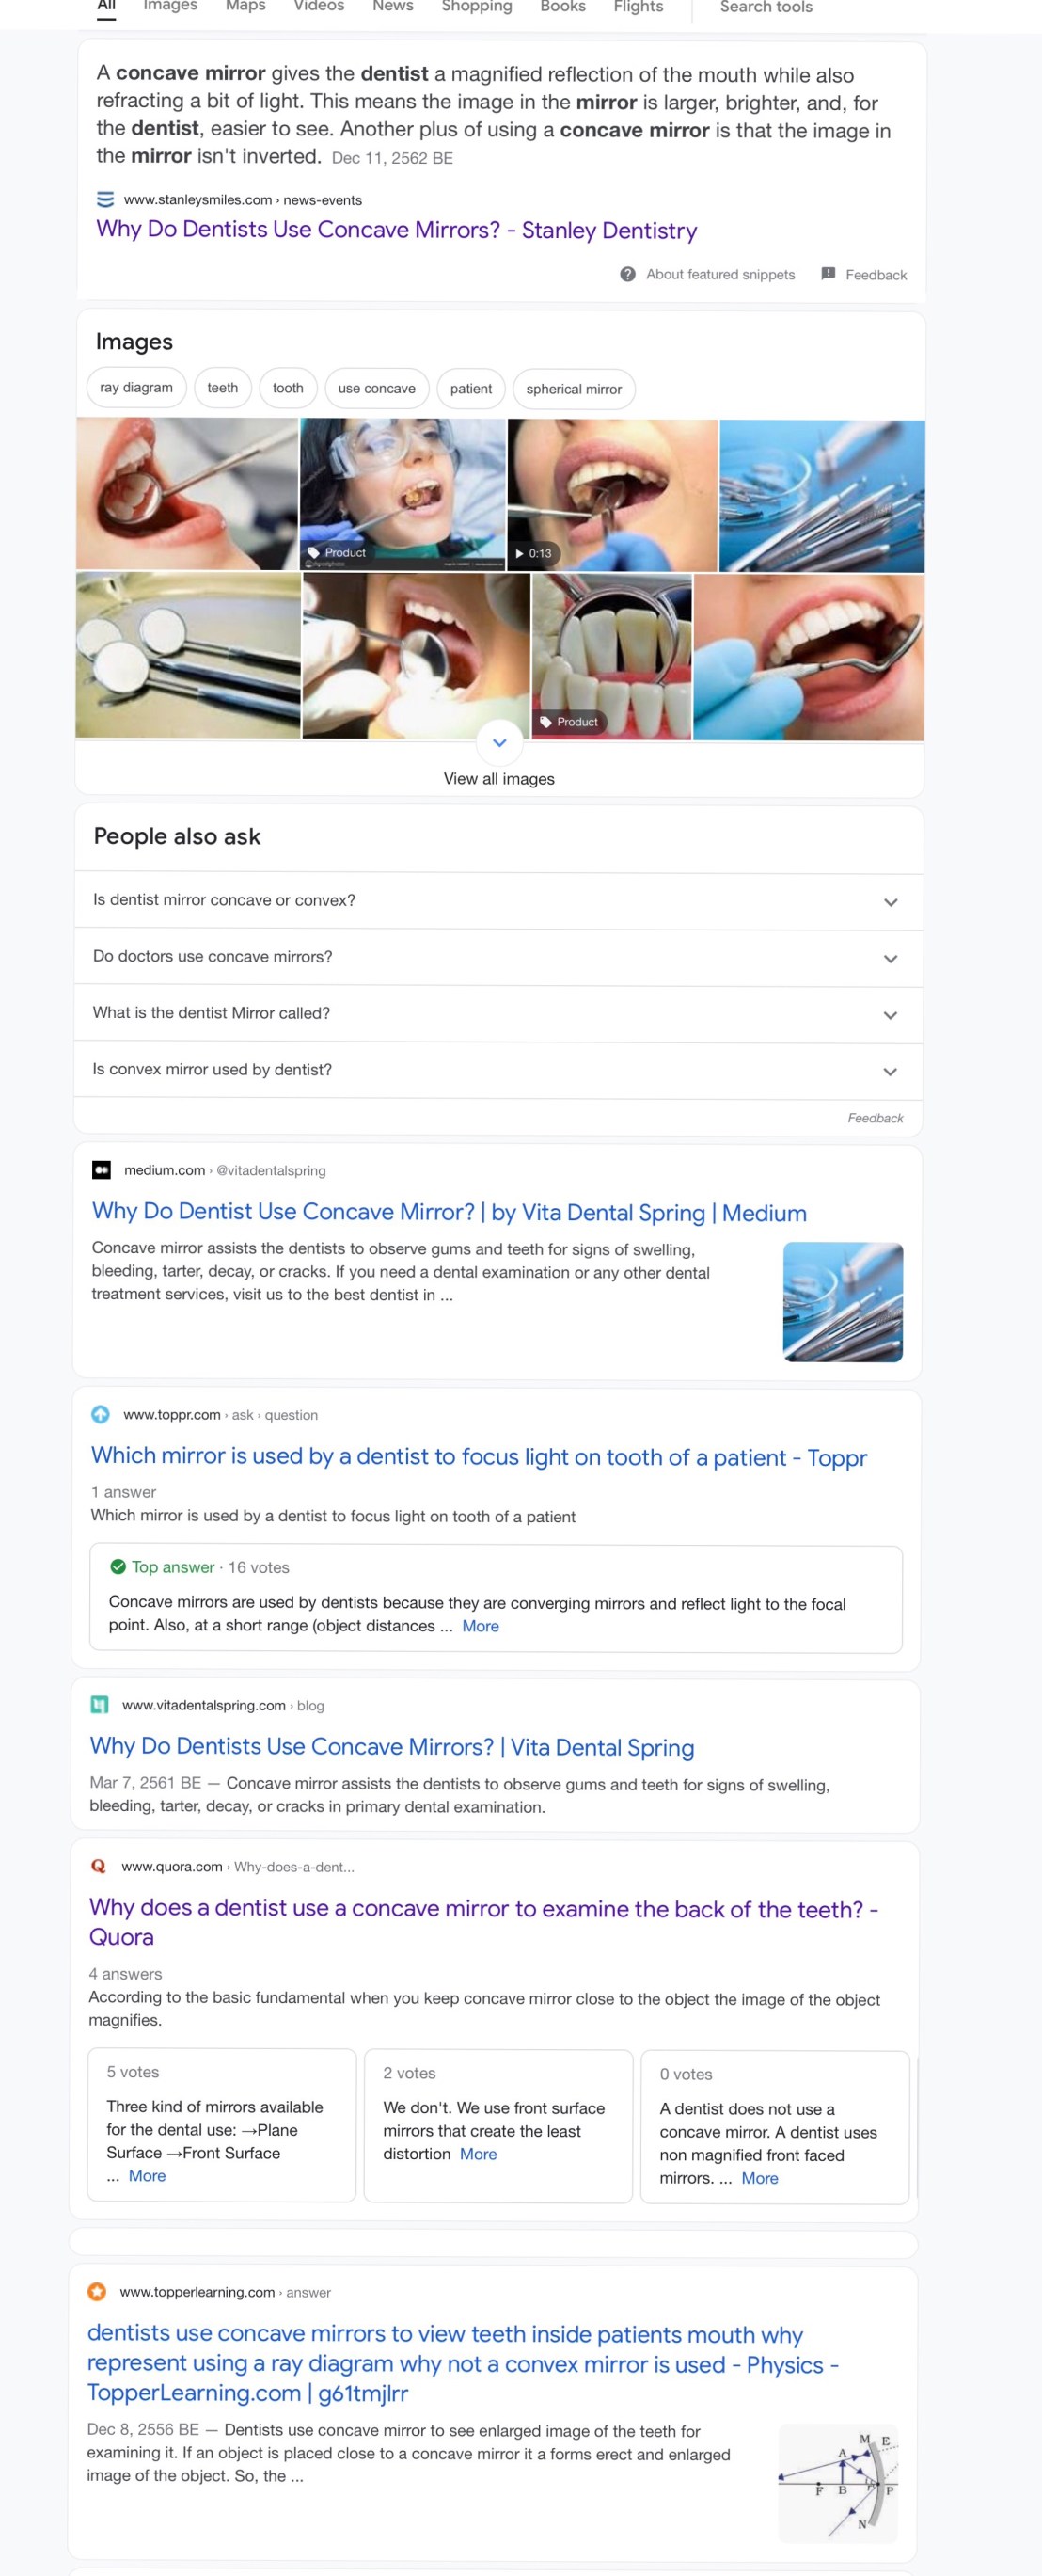Expand more images with down chevron
This screenshot has width=1042, height=2576.
[x=500, y=742]
